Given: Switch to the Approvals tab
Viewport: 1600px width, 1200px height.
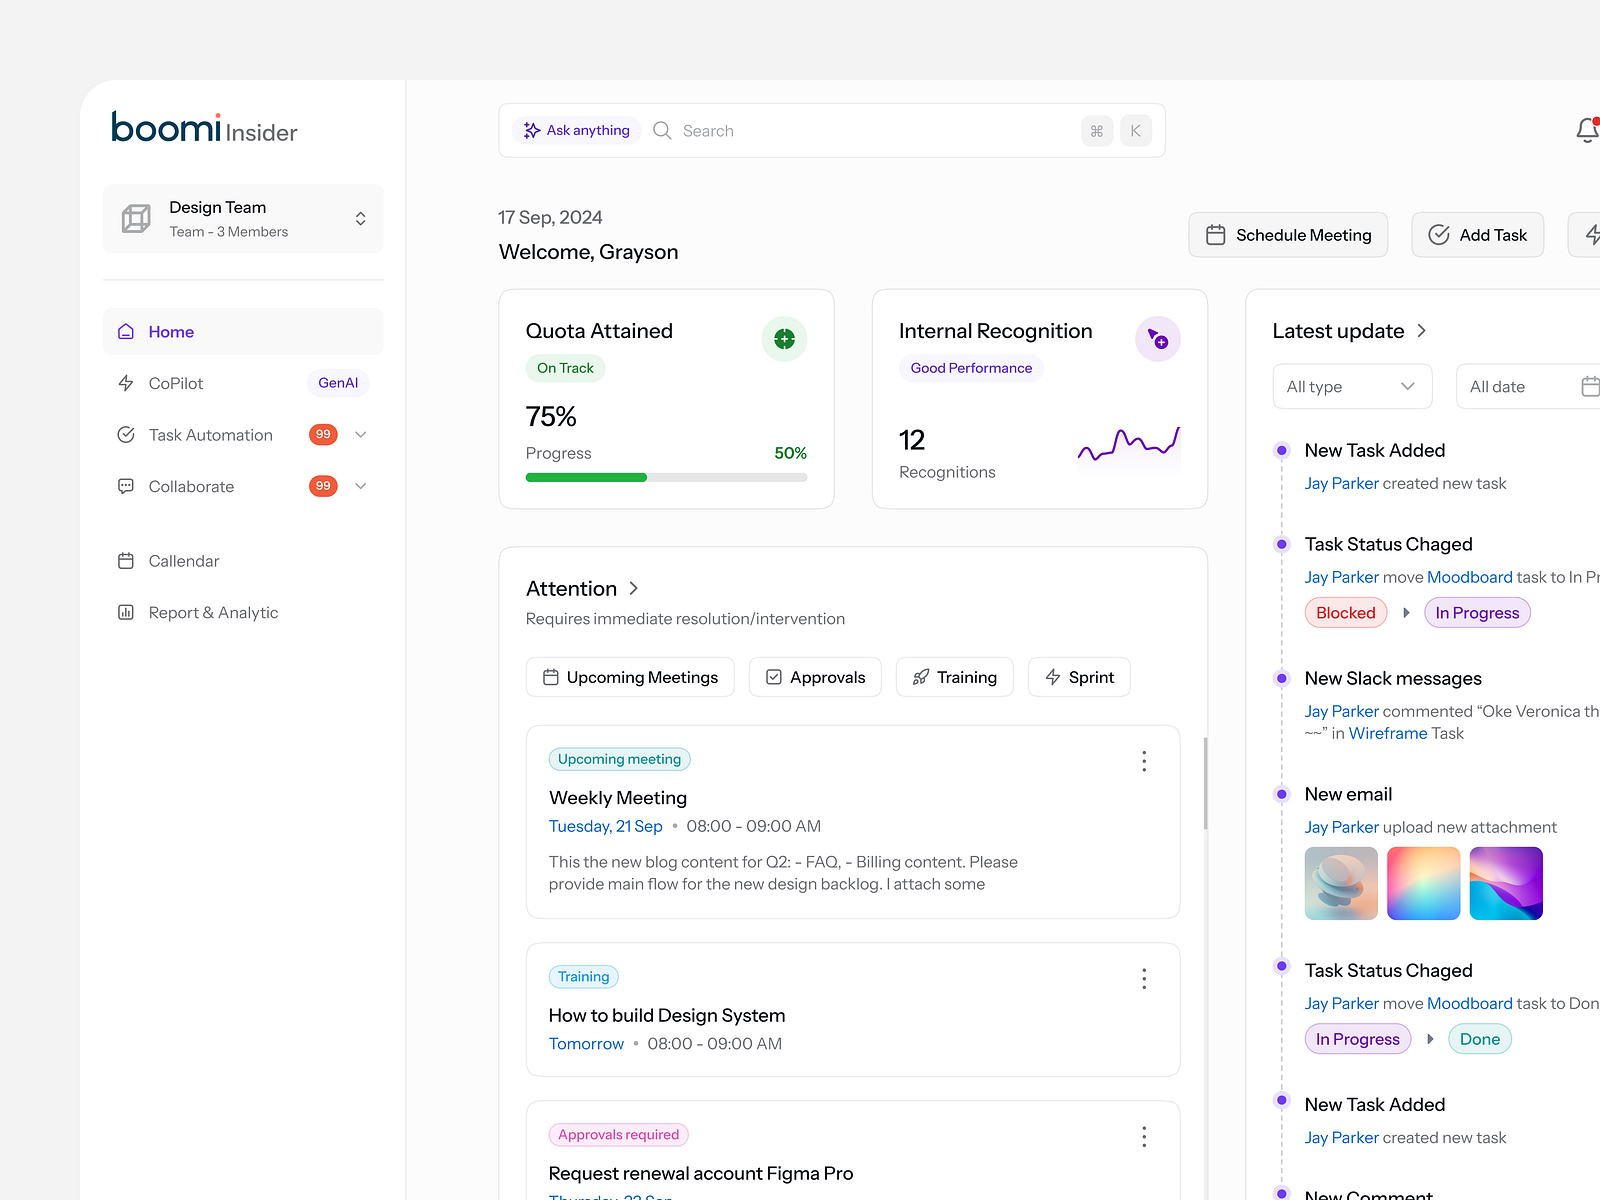Looking at the screenshot, I should pos(814,677).
